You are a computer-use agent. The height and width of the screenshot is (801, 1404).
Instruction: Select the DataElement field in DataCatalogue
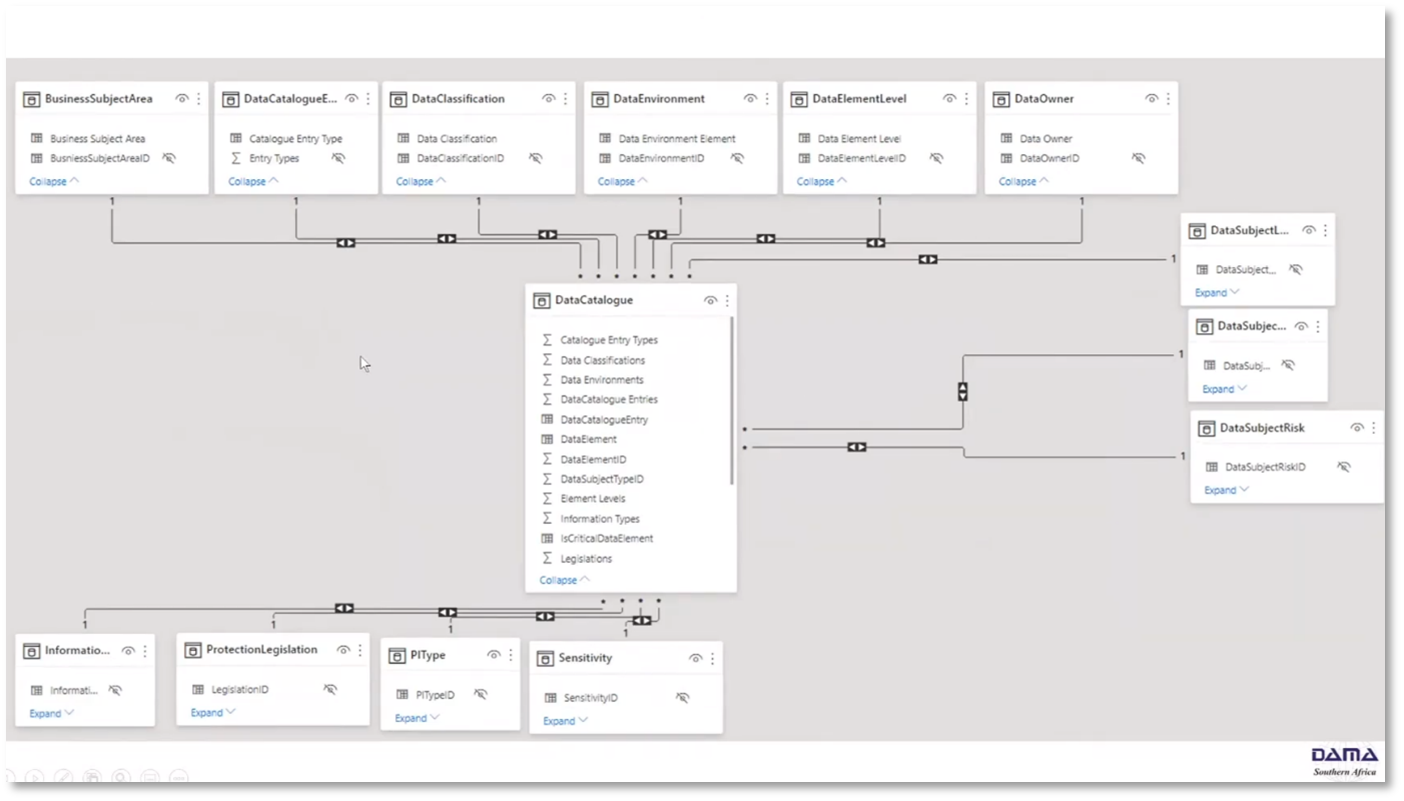coord(588,439)
